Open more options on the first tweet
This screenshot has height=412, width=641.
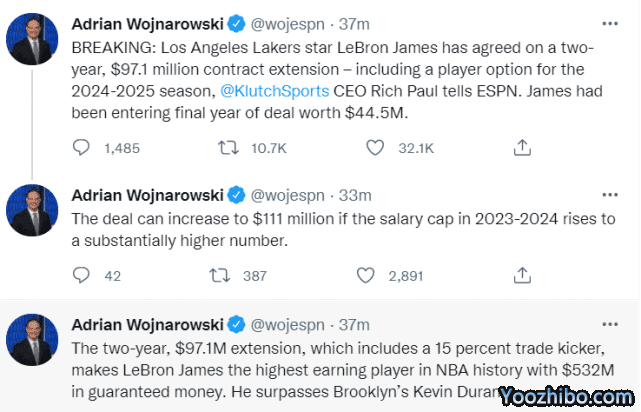click(610, 21)
